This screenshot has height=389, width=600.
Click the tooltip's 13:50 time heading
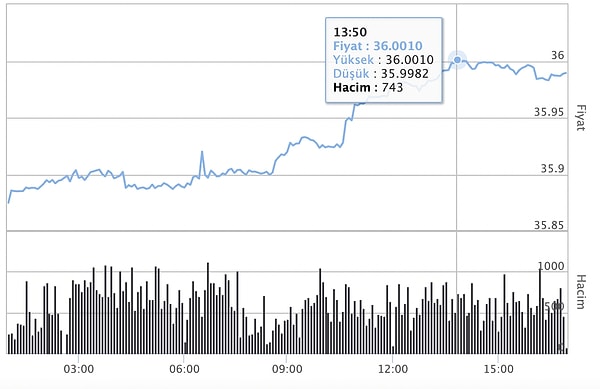click(350, 32)
